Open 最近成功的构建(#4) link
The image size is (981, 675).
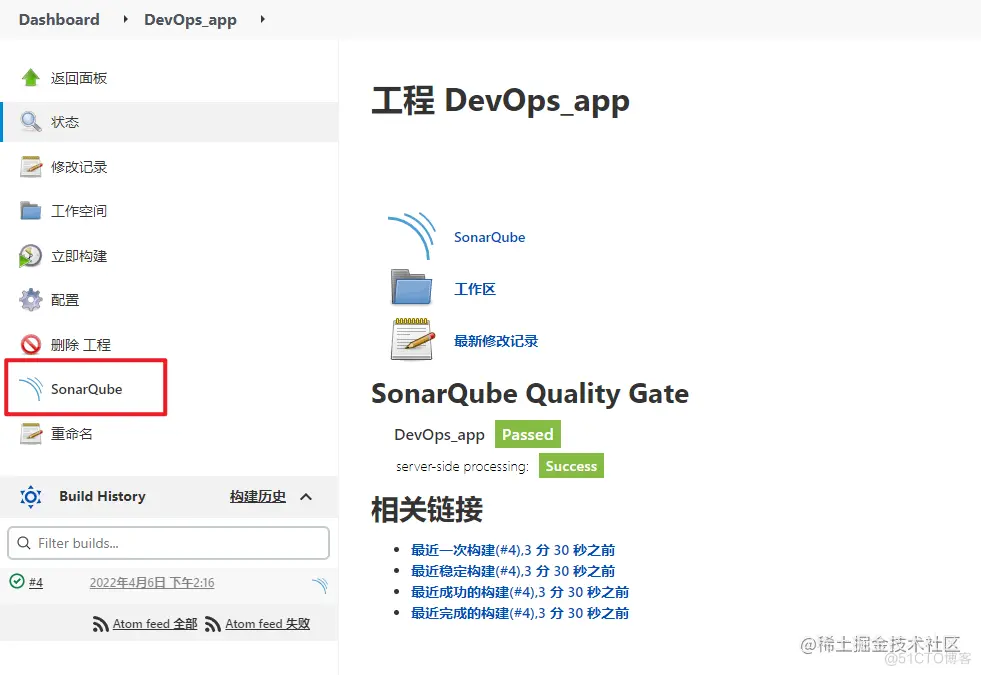[520, 592]
